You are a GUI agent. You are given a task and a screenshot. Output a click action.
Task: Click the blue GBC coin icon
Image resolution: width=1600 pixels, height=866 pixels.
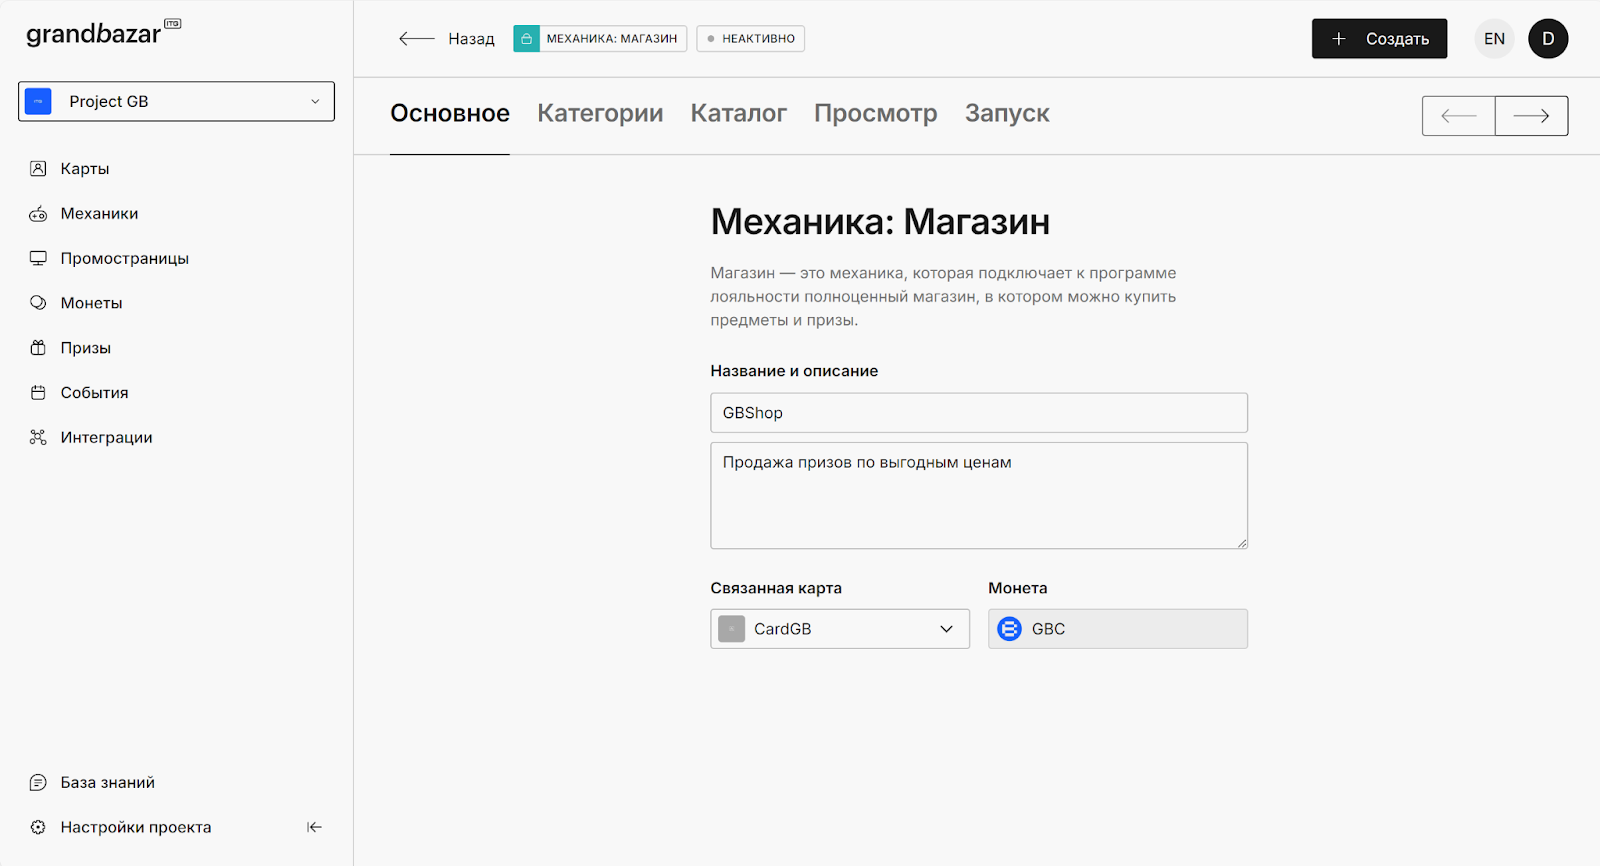[1010, 629]
